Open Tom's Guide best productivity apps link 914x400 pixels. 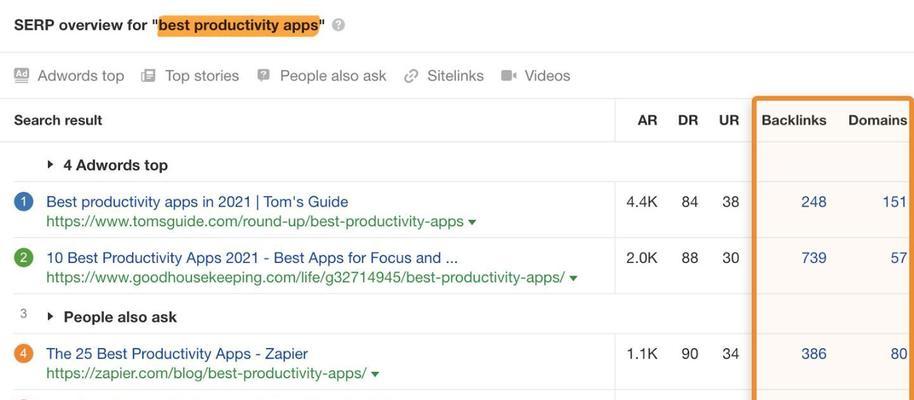[x=197, y=202]
